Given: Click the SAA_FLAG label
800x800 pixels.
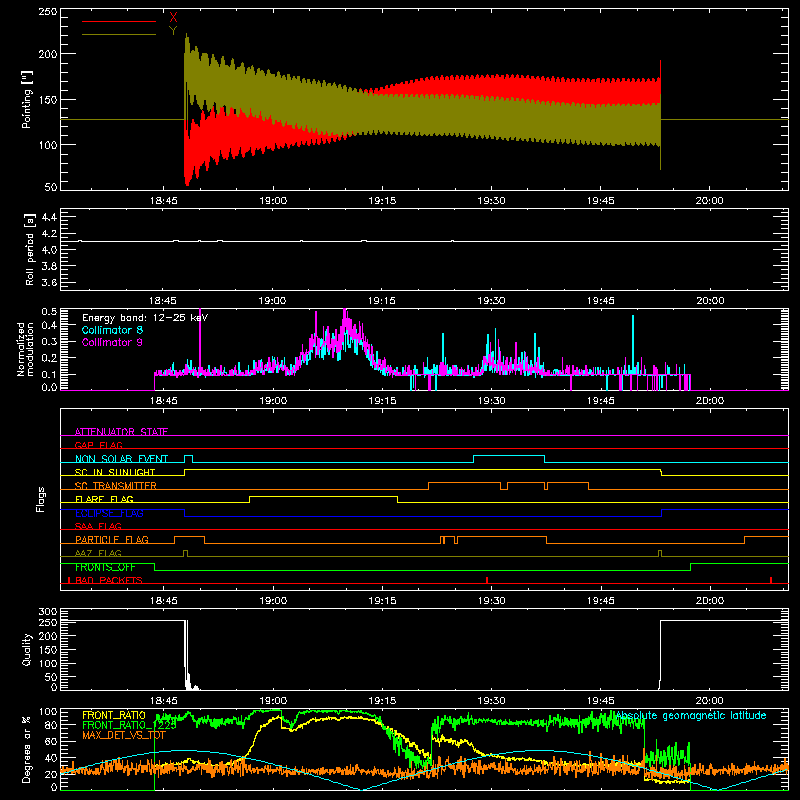Looking at the screenshot, I should (98, 526).
